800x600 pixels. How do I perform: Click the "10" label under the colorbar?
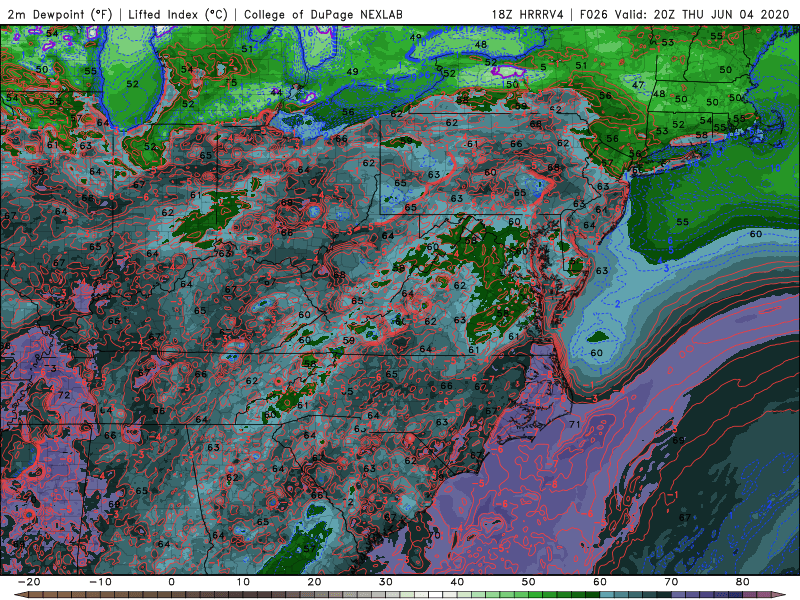[x=243, y=582]
